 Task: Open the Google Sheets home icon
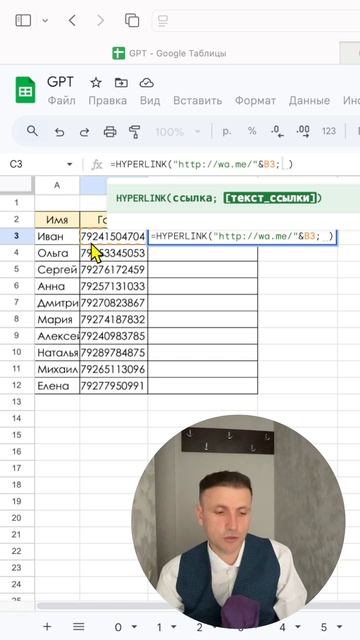(25, 90)
